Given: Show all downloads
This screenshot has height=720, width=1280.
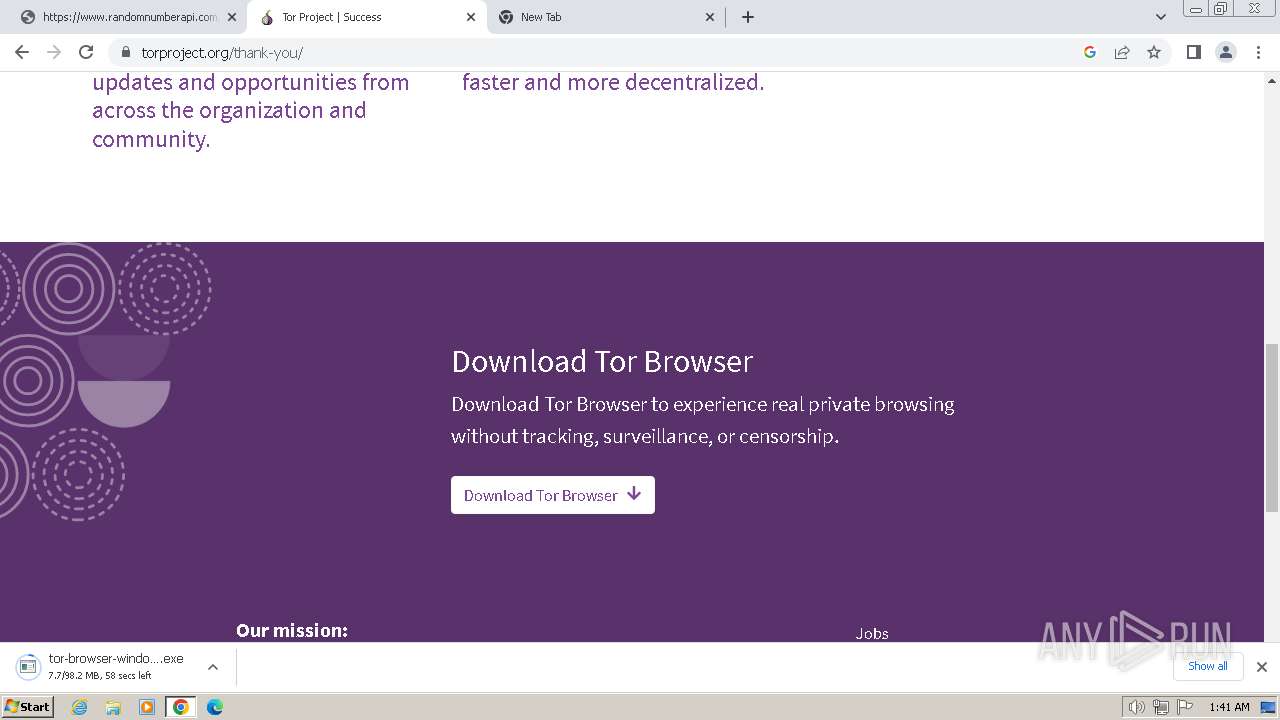Looking at the screenshot, I should pos(1208,666).
